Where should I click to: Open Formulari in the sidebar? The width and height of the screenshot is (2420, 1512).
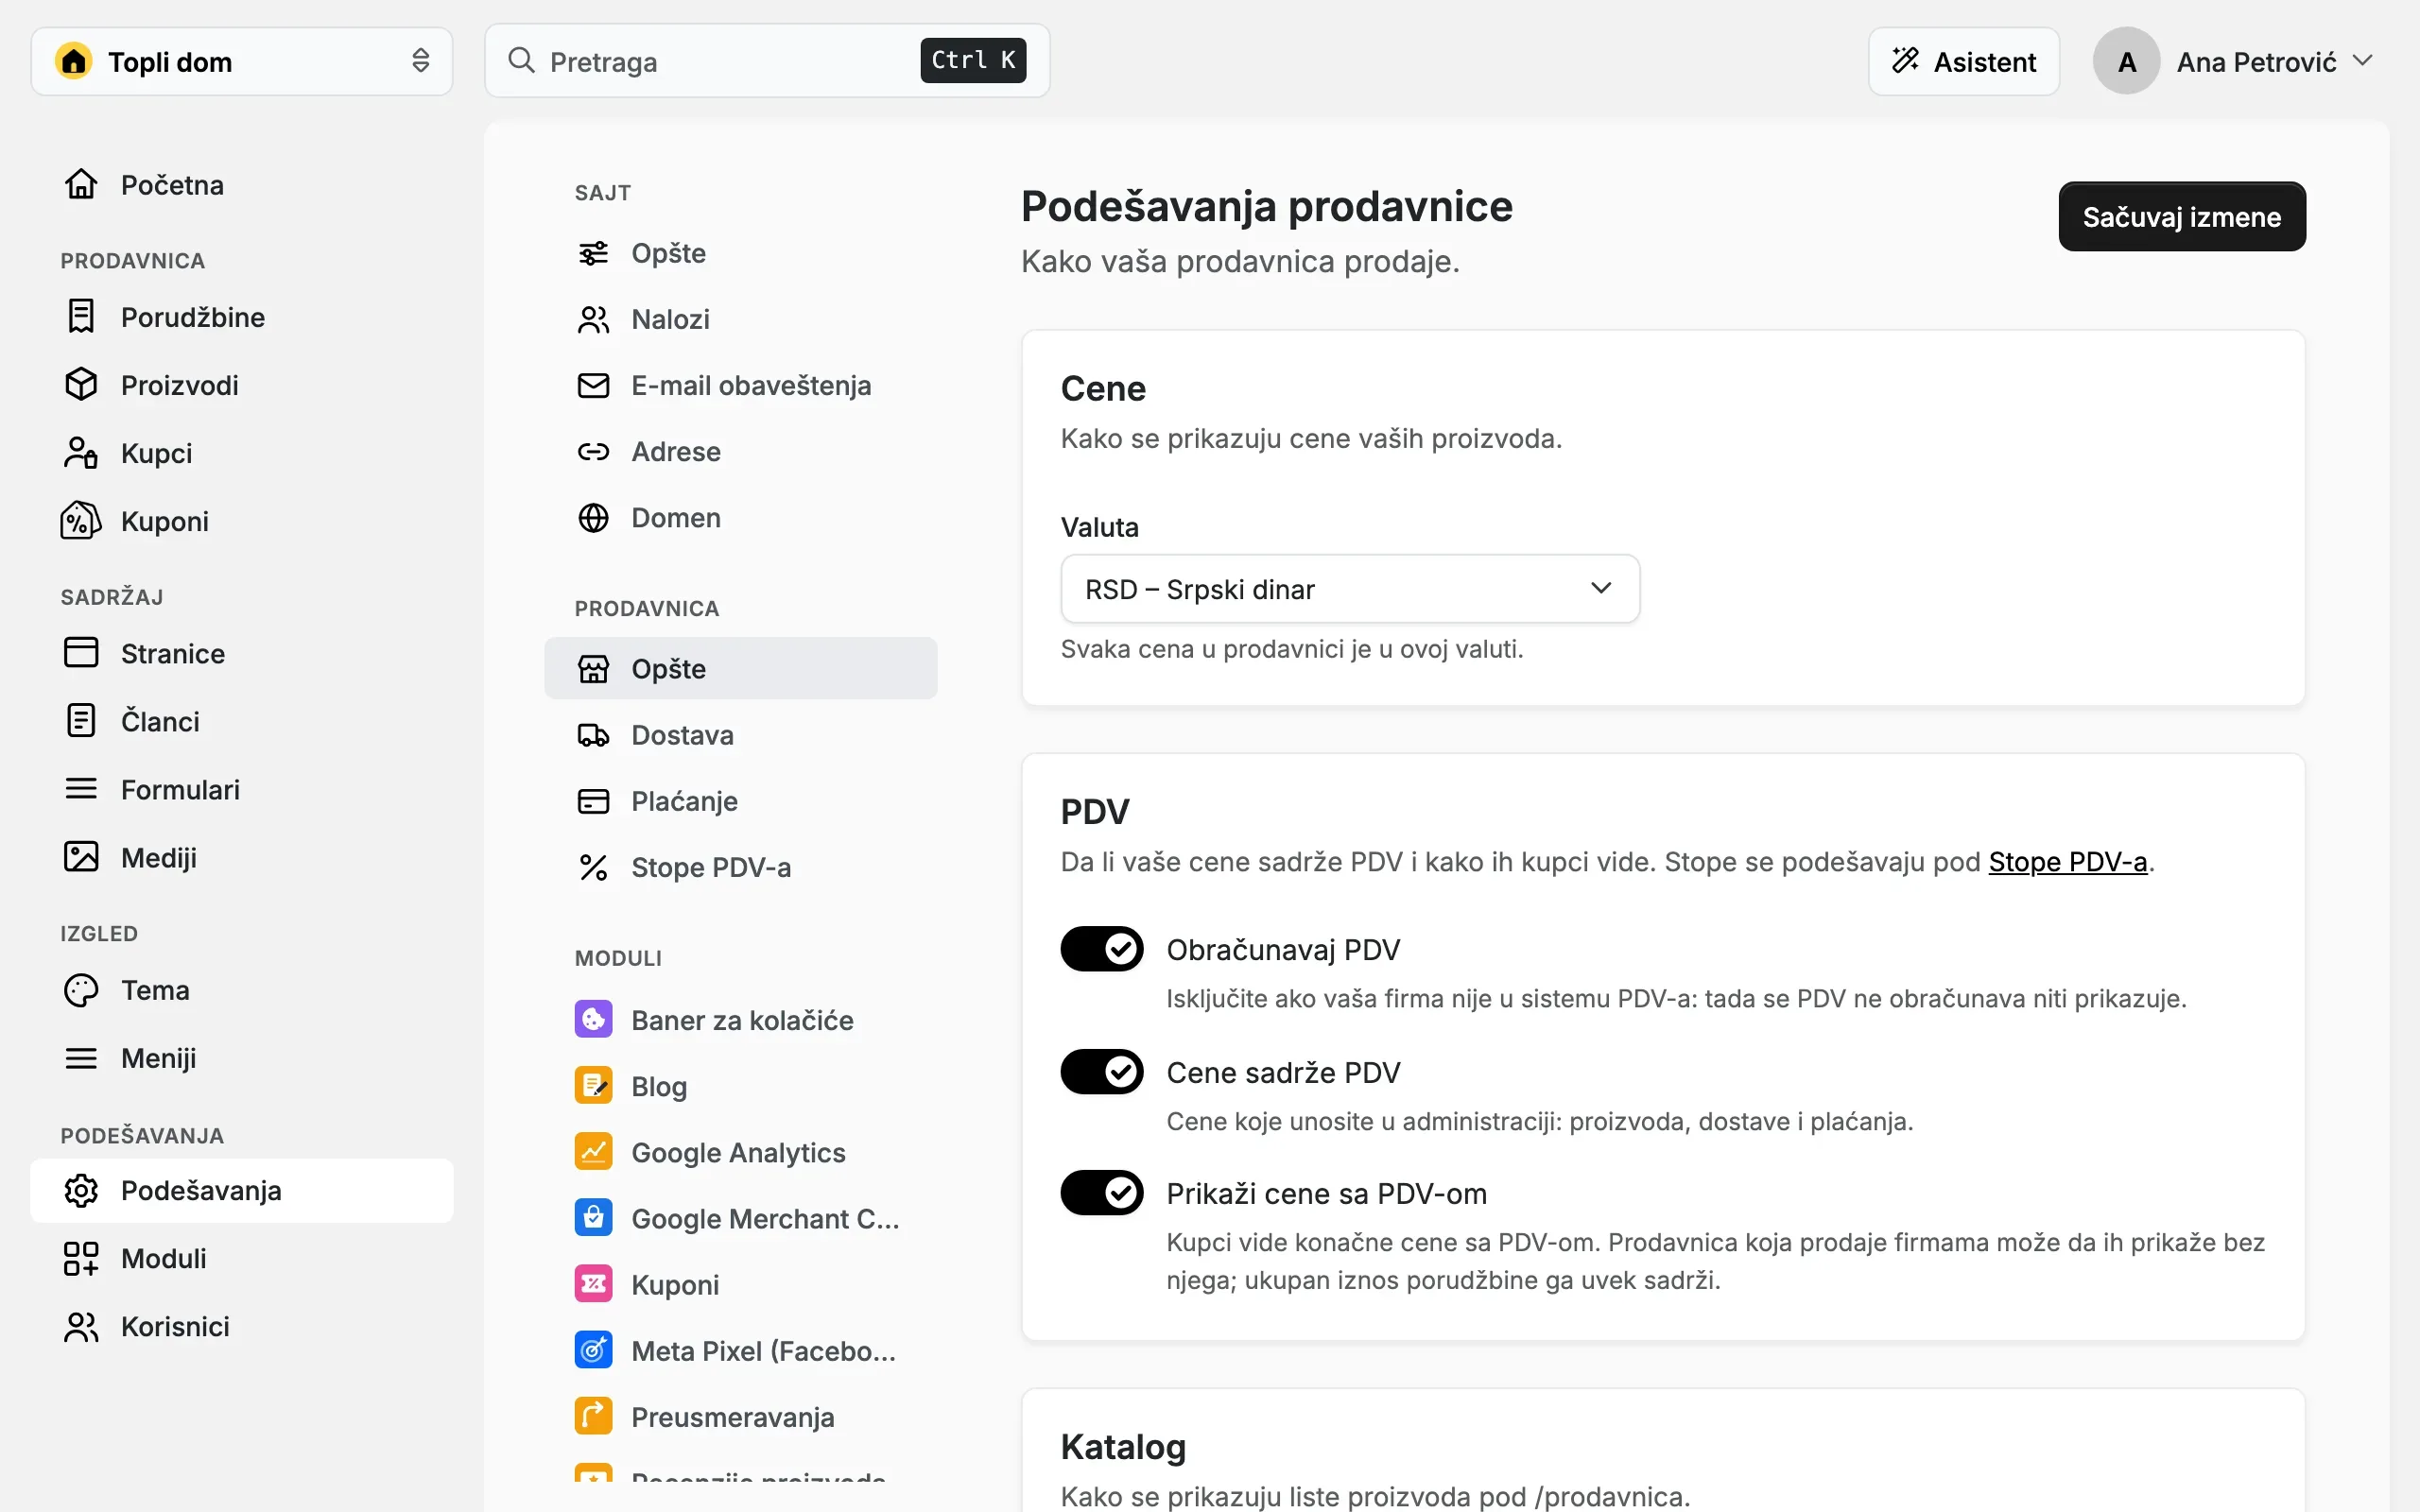[x=241, y=789]
